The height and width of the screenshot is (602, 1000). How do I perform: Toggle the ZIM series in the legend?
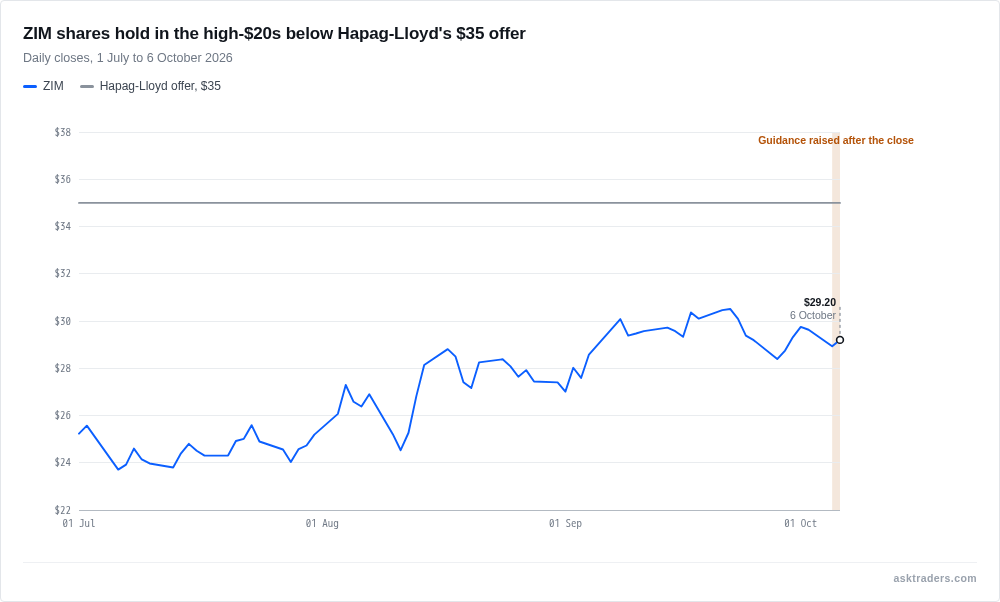[43, 86]
